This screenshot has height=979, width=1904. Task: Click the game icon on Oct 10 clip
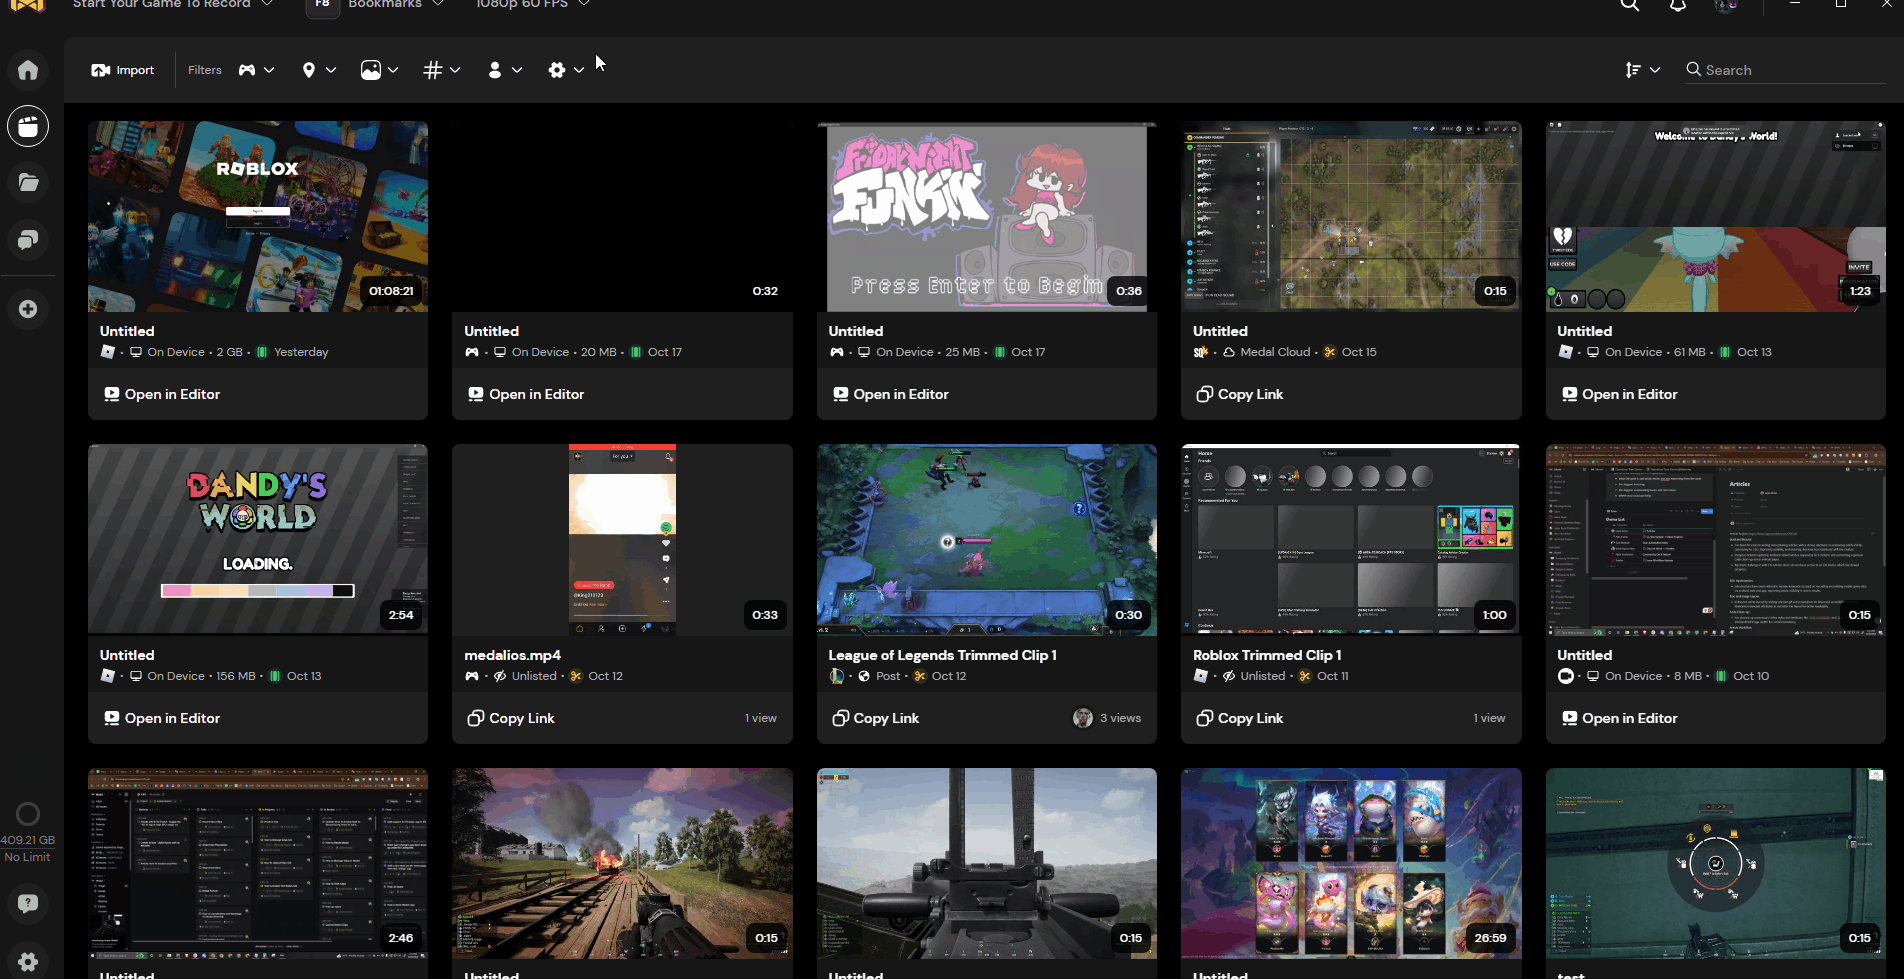pos(1566,676)
